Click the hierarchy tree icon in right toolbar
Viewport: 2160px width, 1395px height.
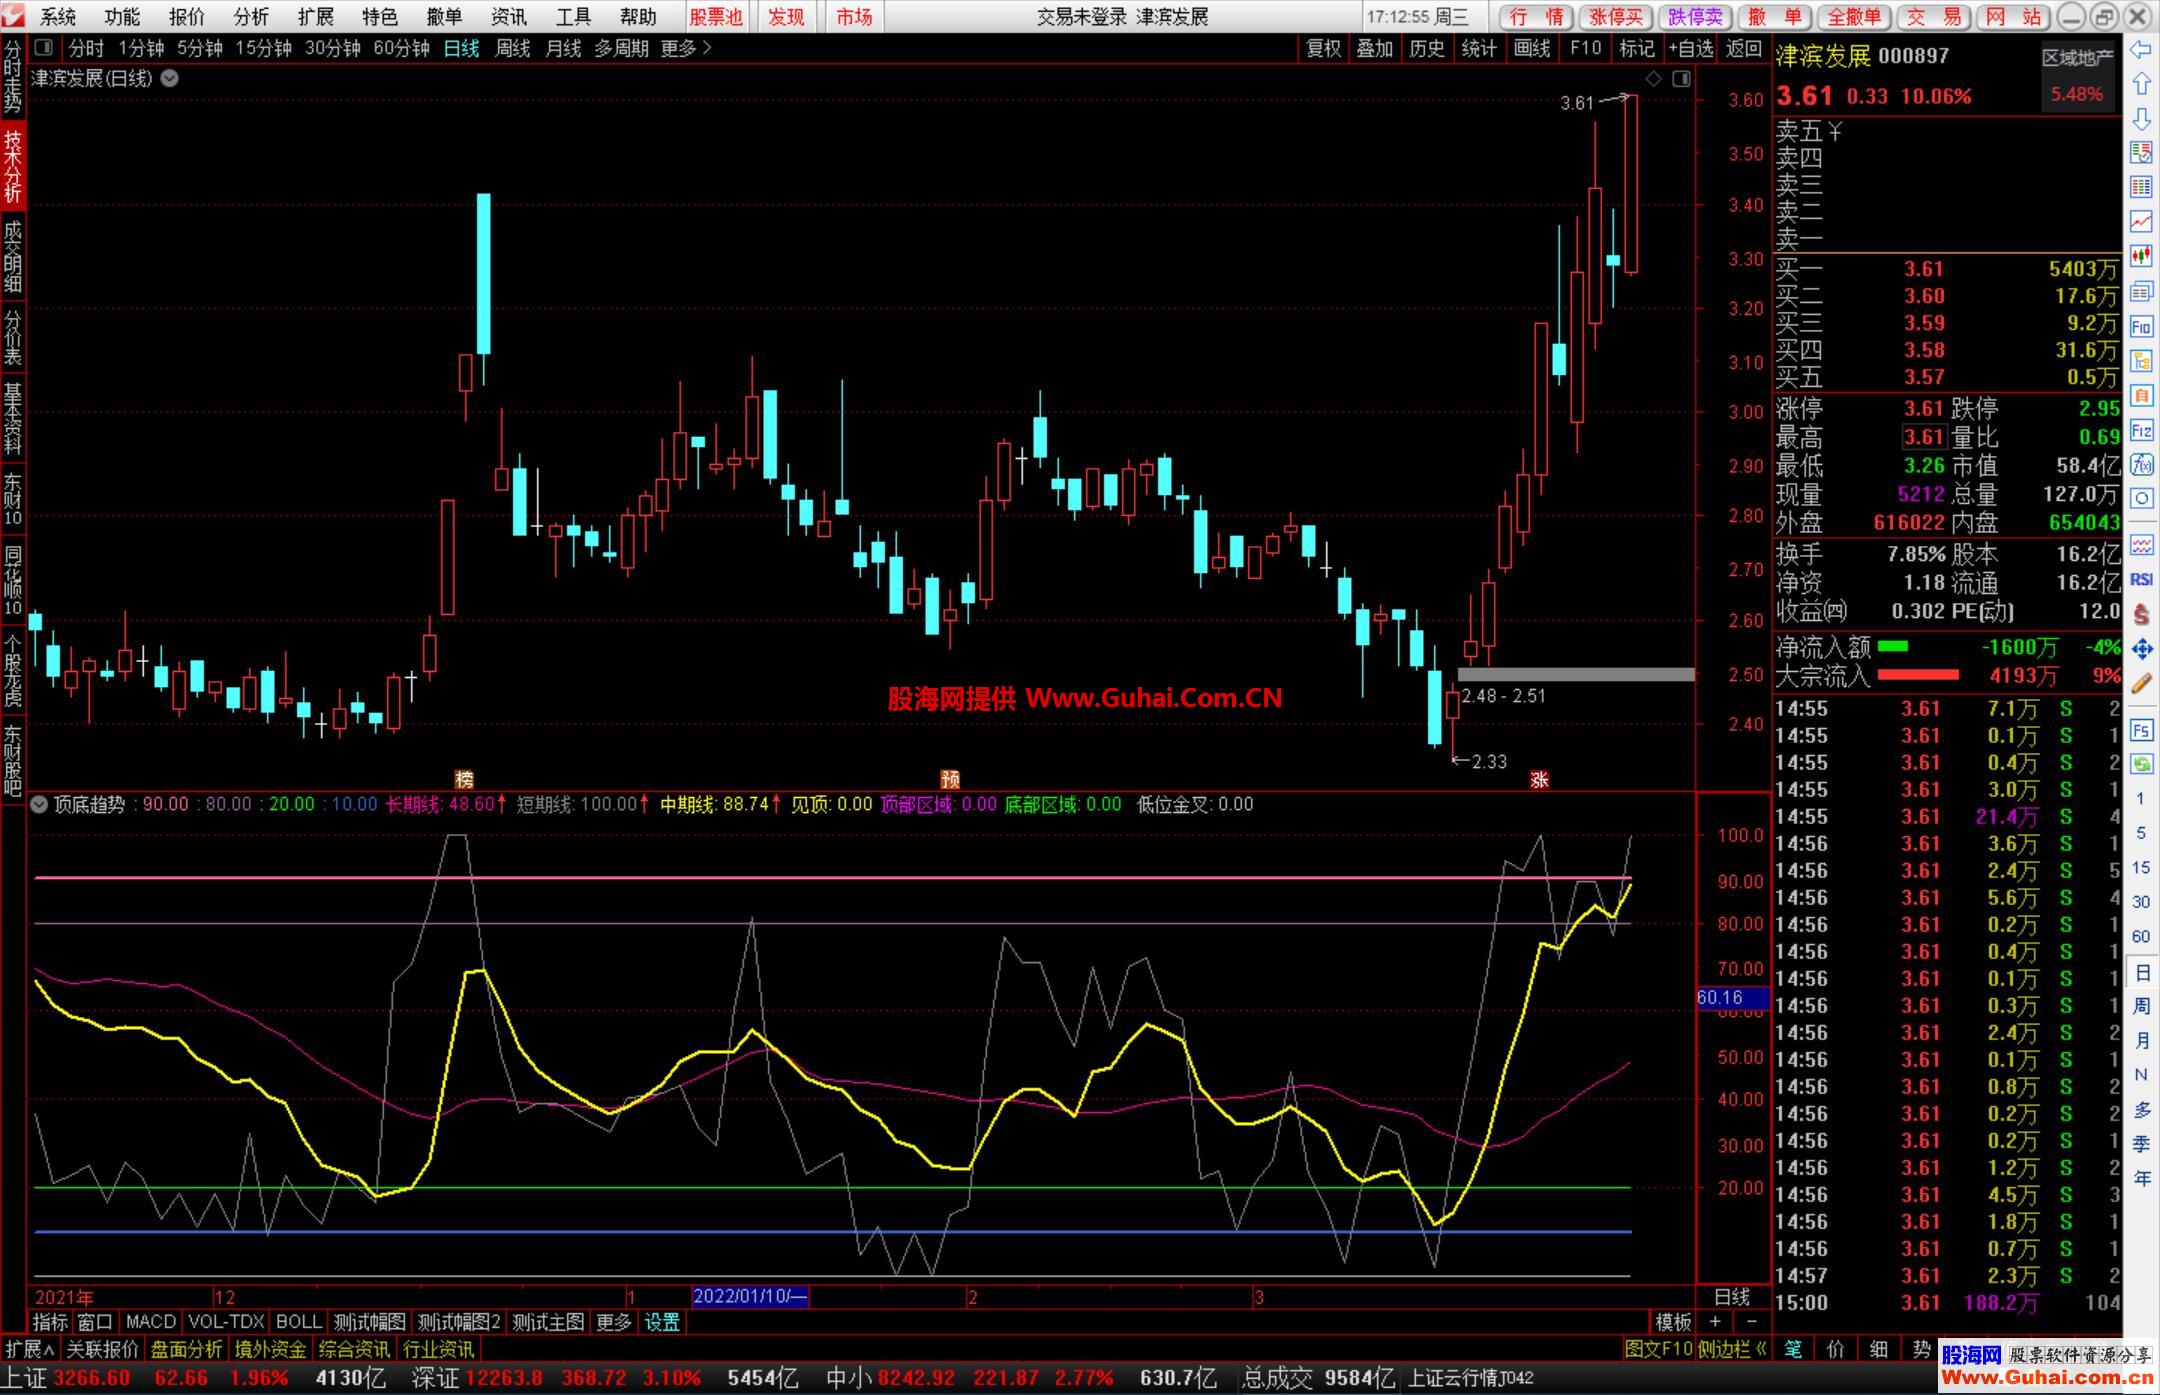point(2141,361)
